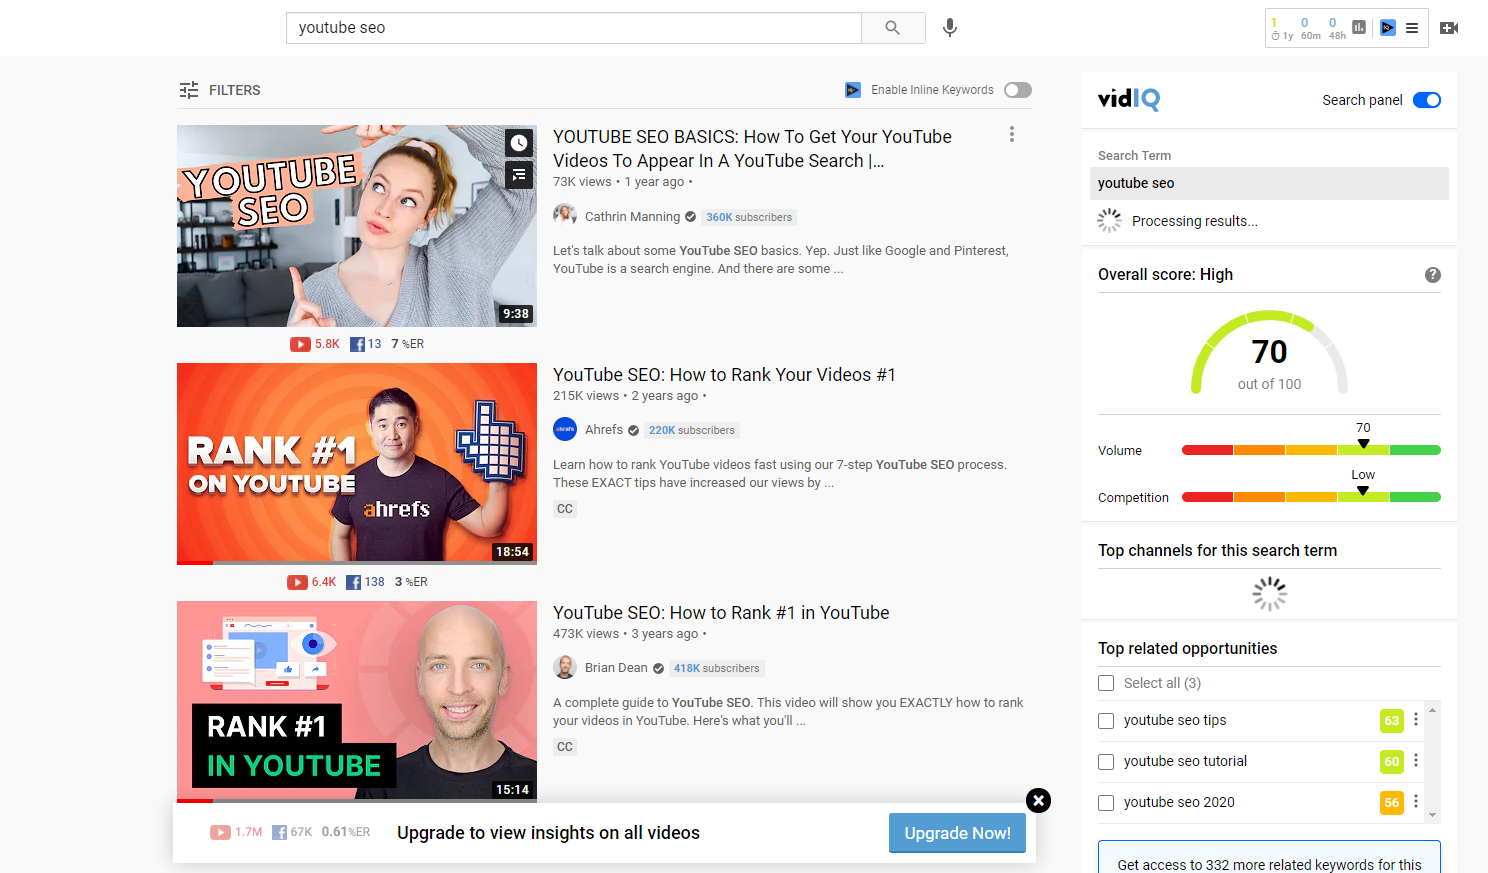Click the Facebook 138 shares icon
1488x873 pixels.
tap(353, 582)
